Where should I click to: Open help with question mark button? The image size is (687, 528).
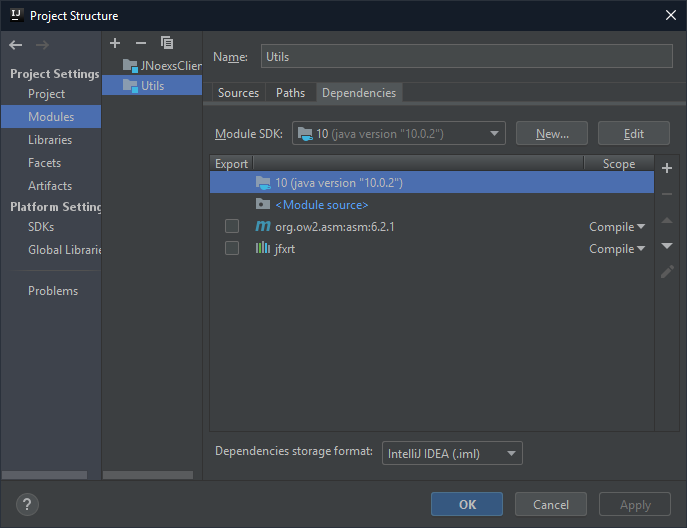click(x=27, y=504)
